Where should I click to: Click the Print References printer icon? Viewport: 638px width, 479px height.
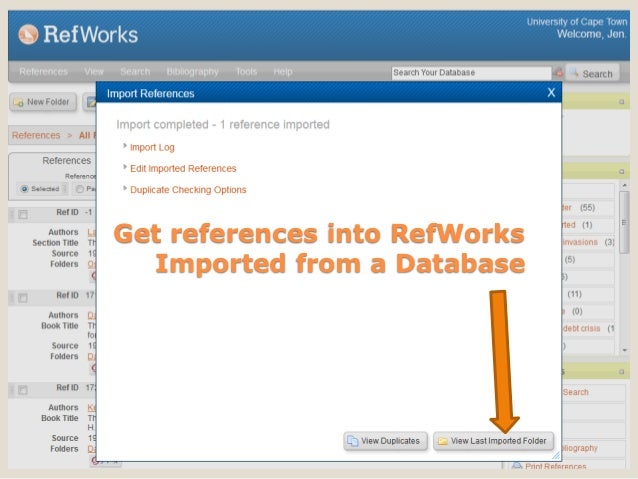pos(517,466)
